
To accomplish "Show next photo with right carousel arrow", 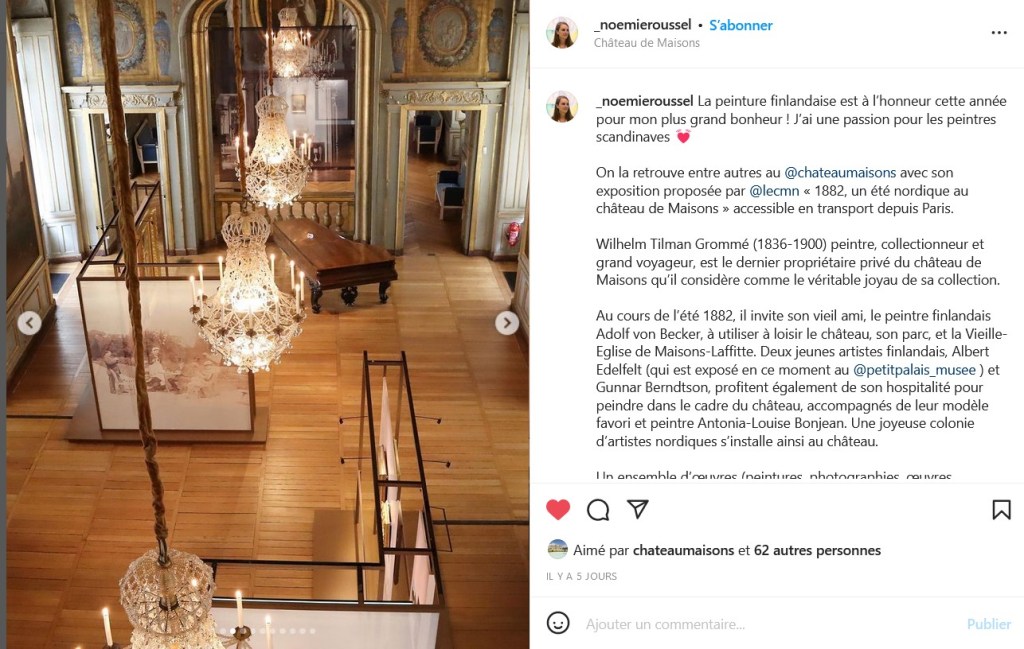I will point(507,323).
